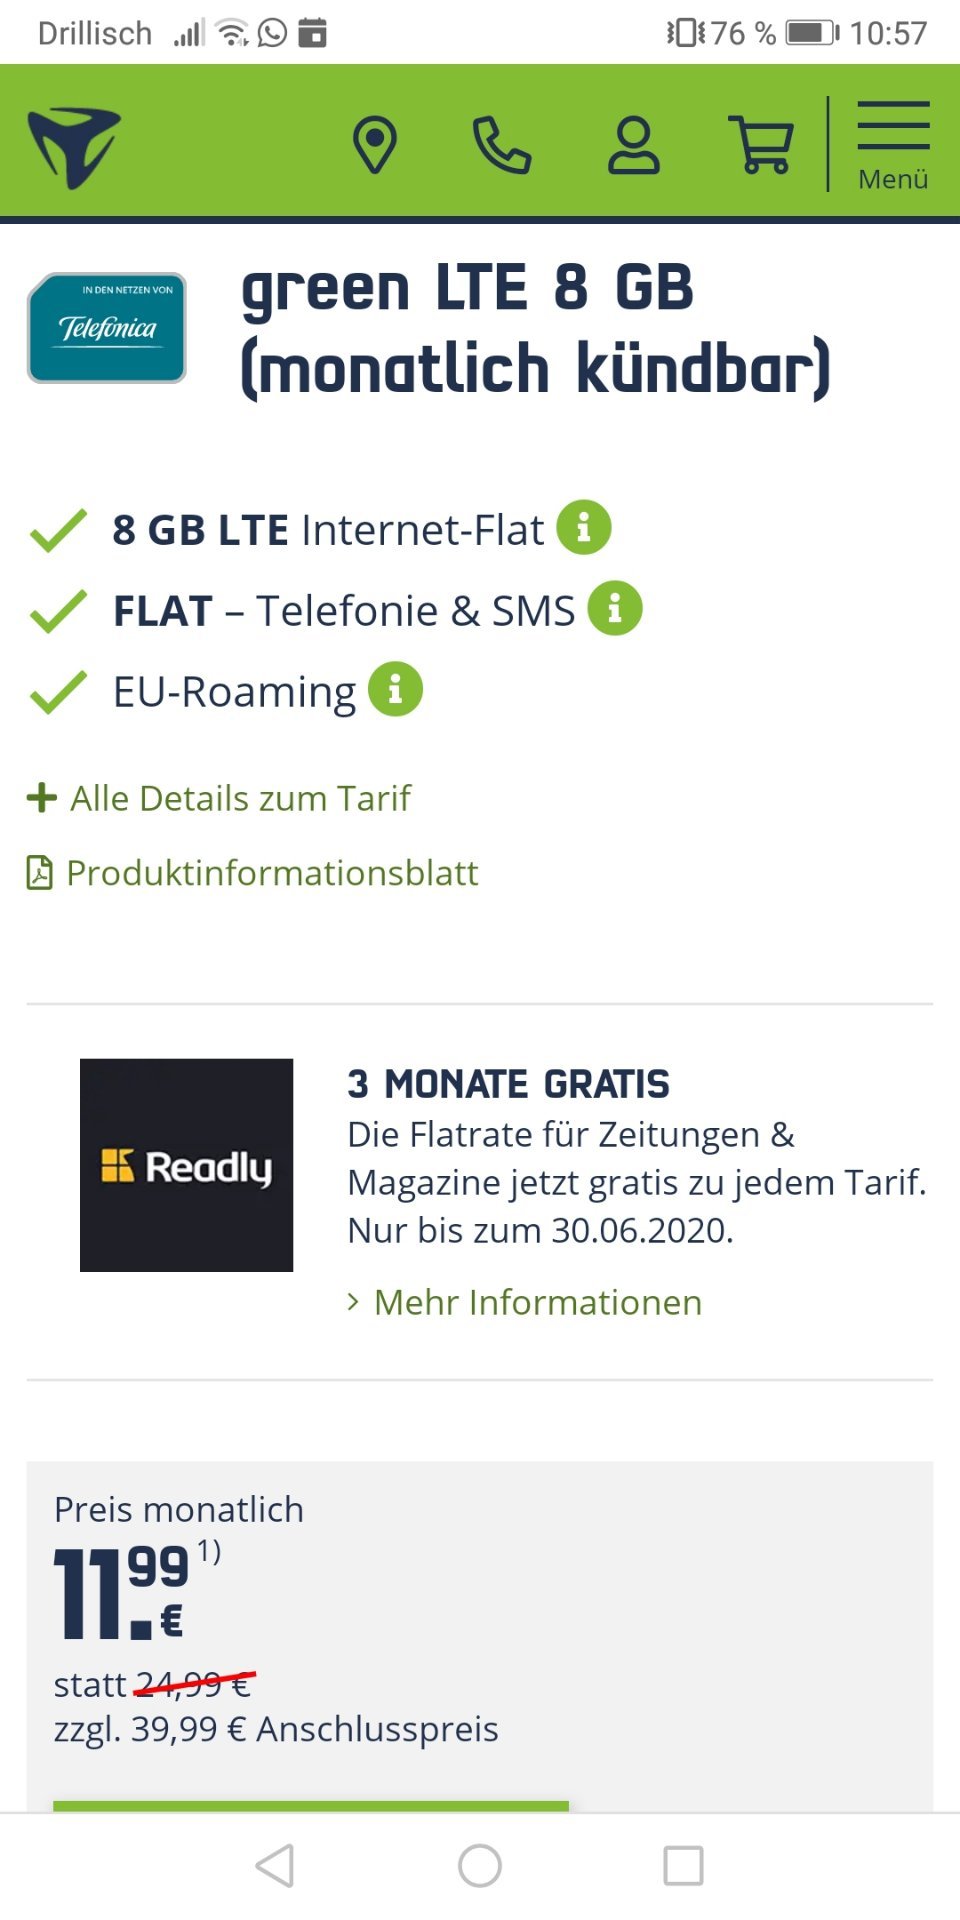
Task: Open the store locator pin icon
Action: coord(375,145)
